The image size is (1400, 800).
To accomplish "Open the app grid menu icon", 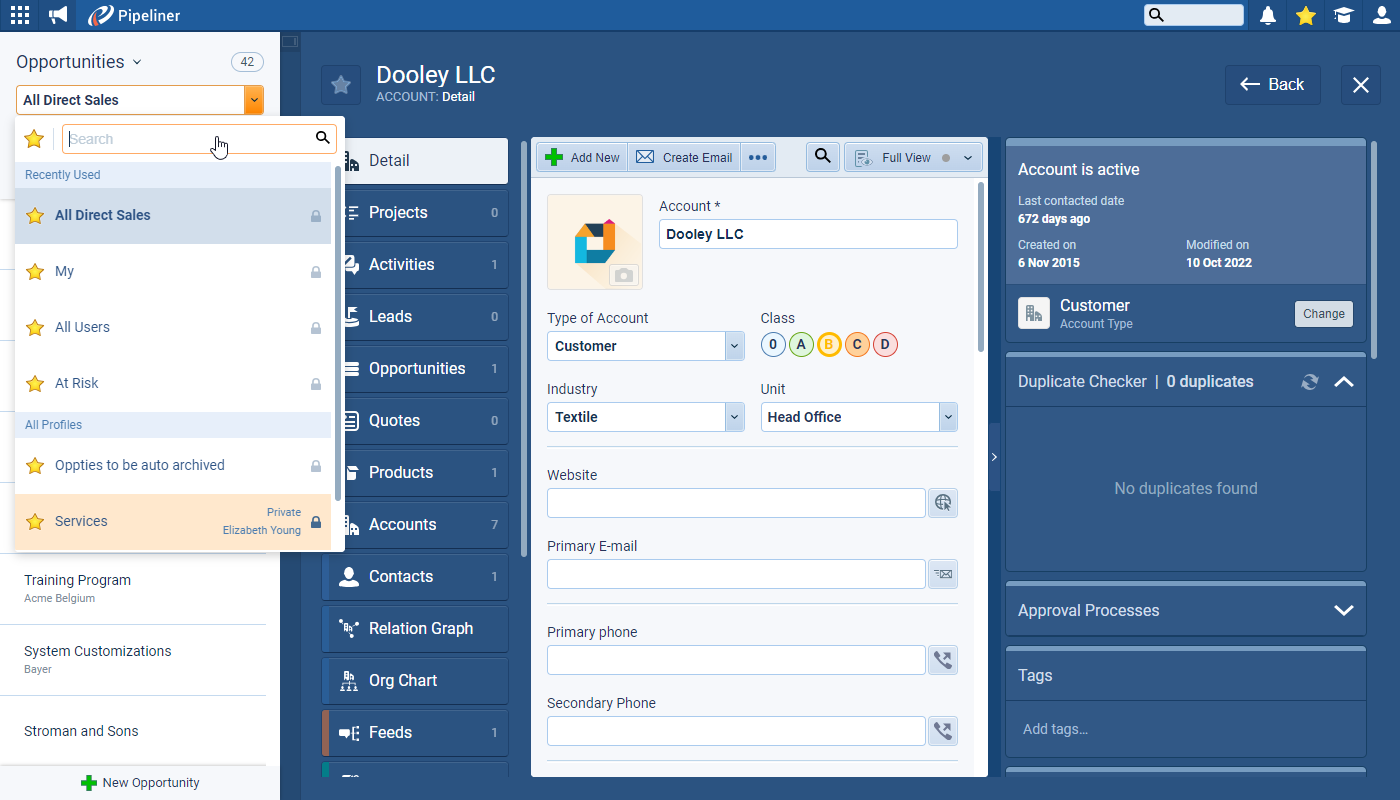I will click(x=20, y=15).
